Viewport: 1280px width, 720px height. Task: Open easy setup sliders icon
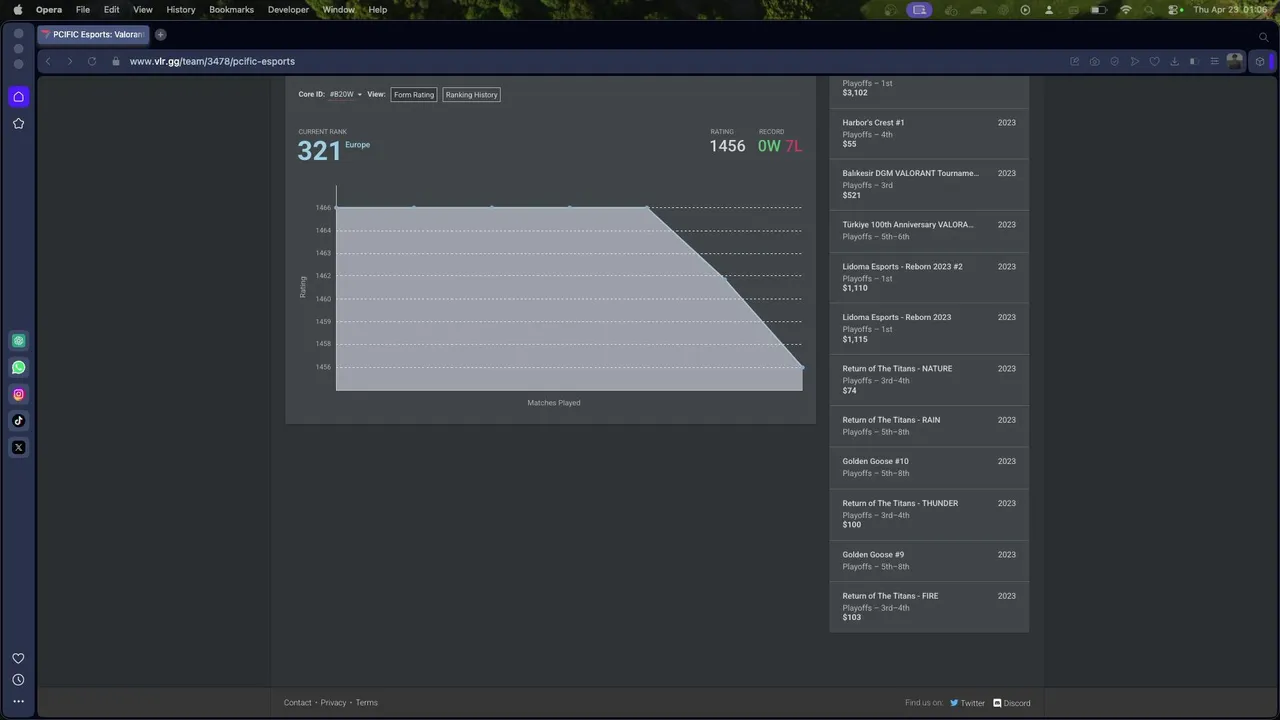click(1214, 61)
